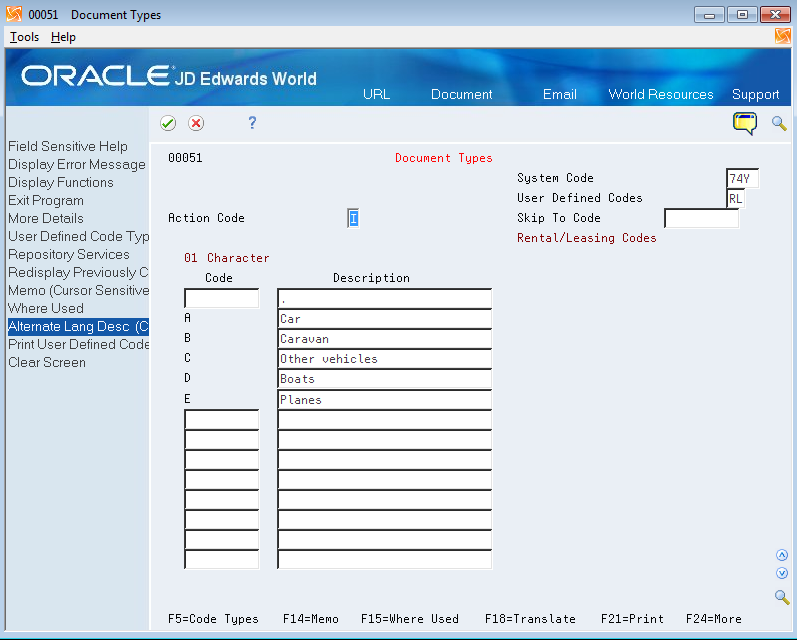
Task: Click F24=More function key
Action: click(x=714, y=619)
